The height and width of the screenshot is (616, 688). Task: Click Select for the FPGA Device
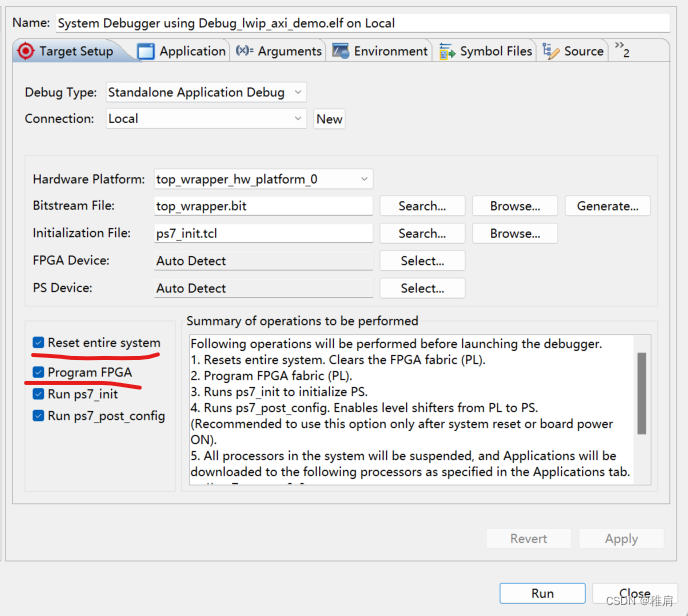click(x=422, y=261)
